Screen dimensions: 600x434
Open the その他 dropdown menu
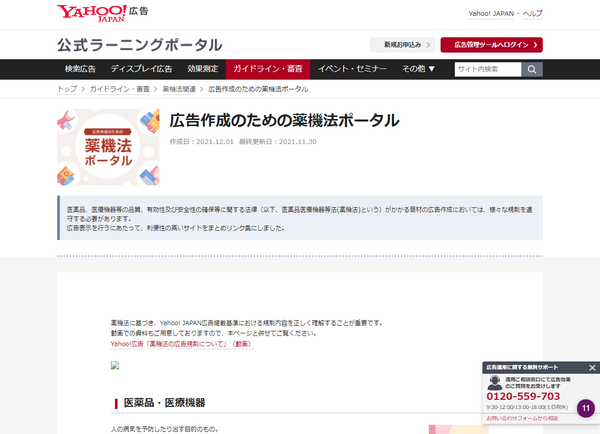point(418,69)
